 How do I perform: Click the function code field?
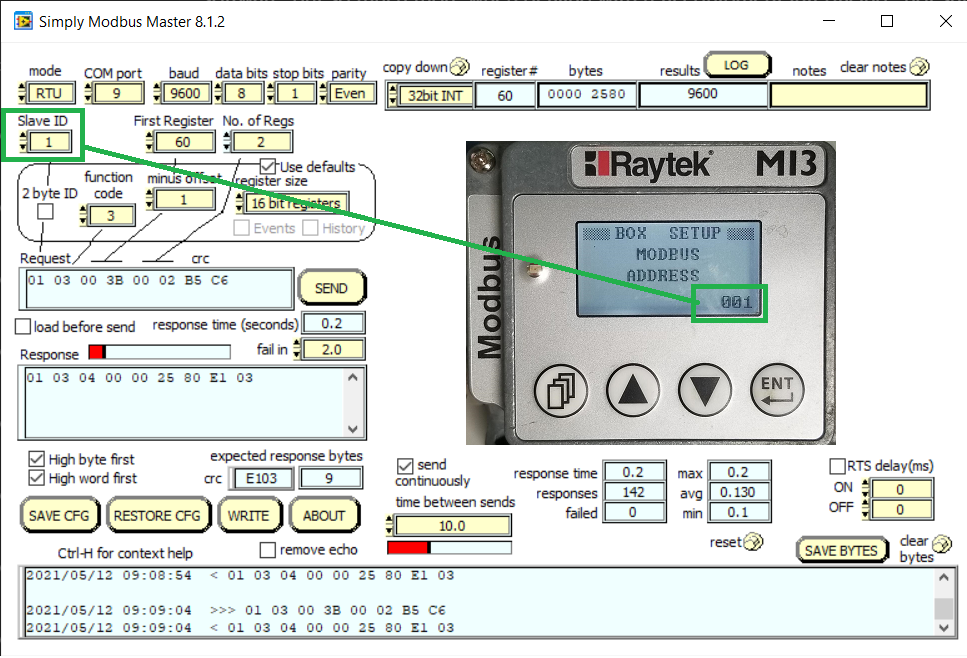[111, 216]
